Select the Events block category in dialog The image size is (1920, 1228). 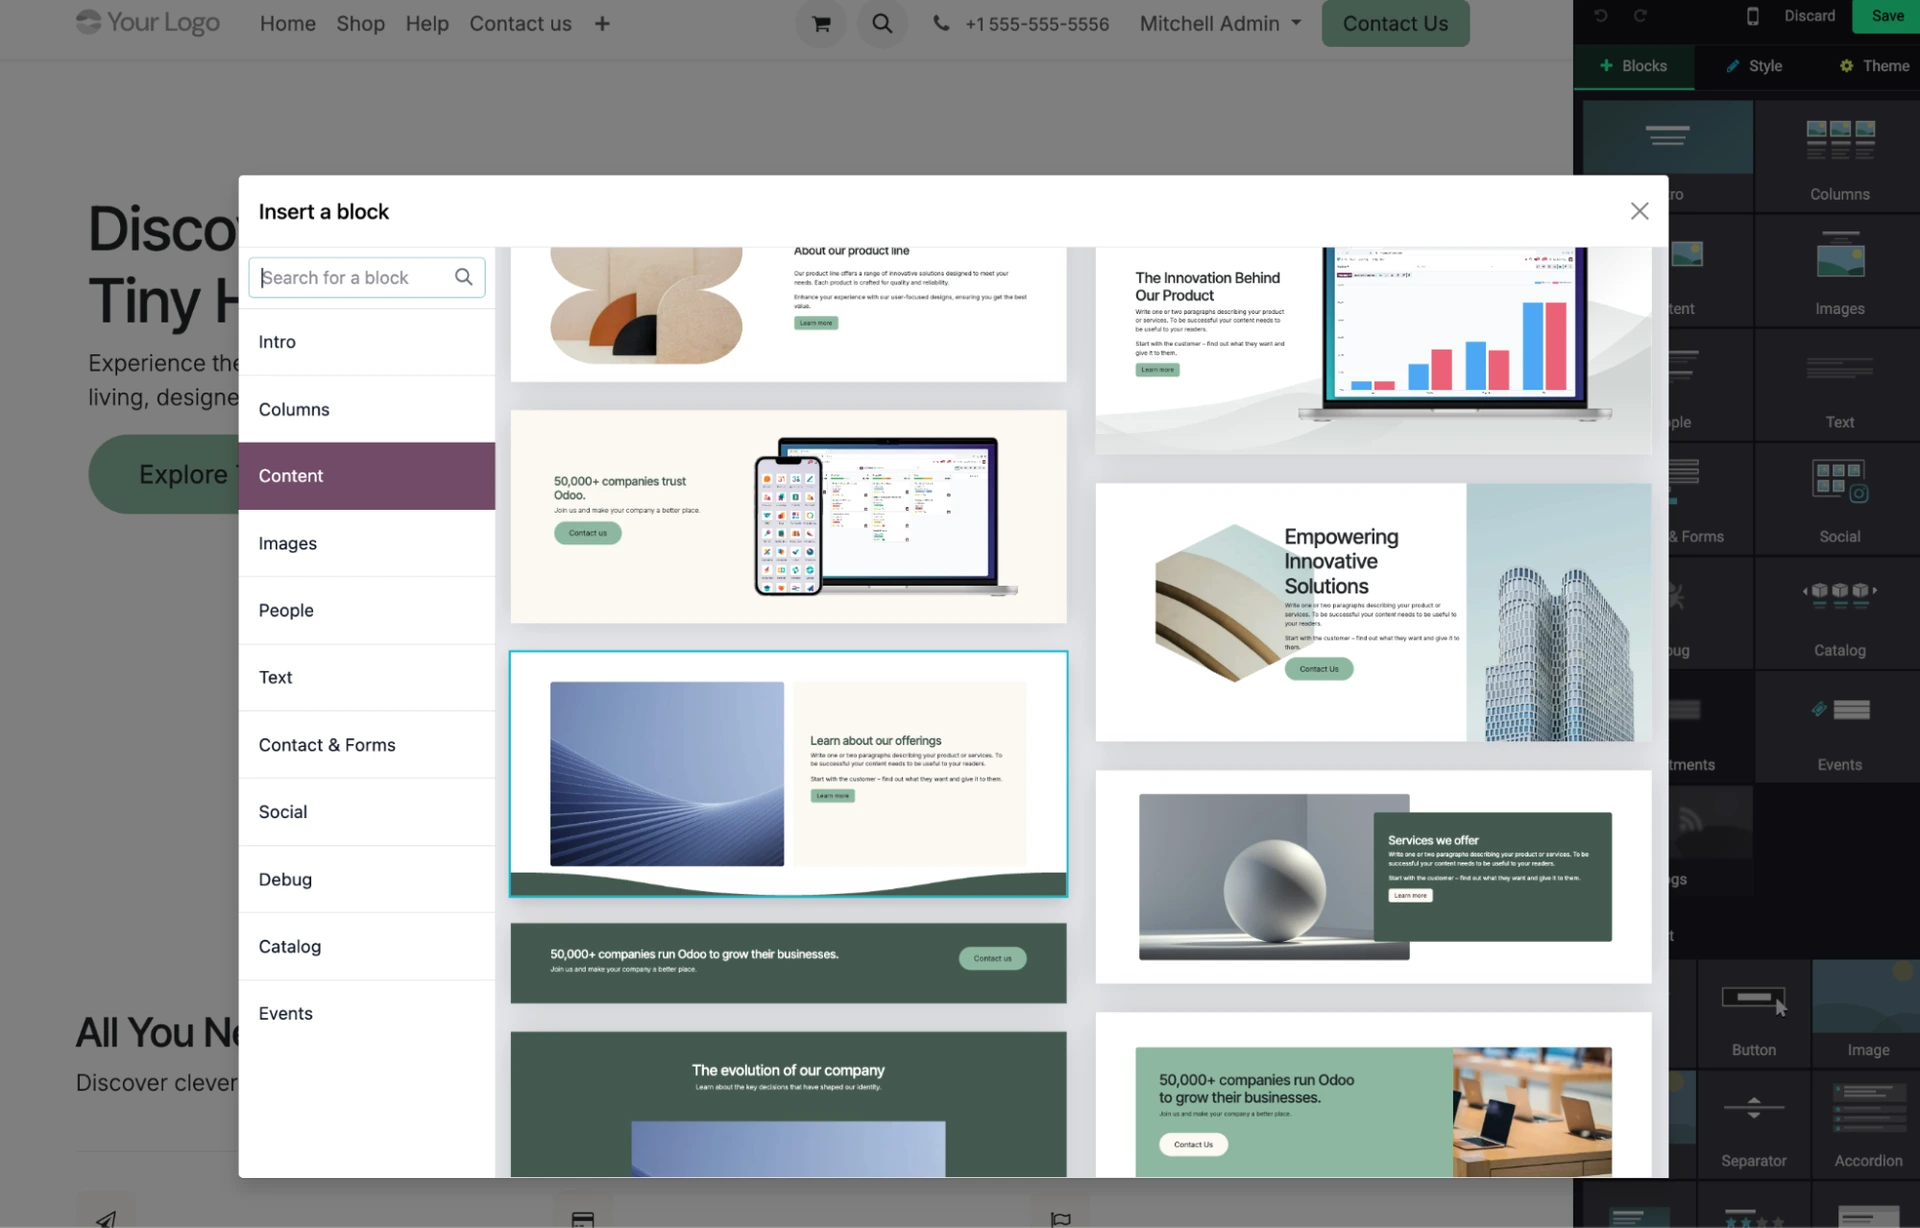(x=367, y=1013)
